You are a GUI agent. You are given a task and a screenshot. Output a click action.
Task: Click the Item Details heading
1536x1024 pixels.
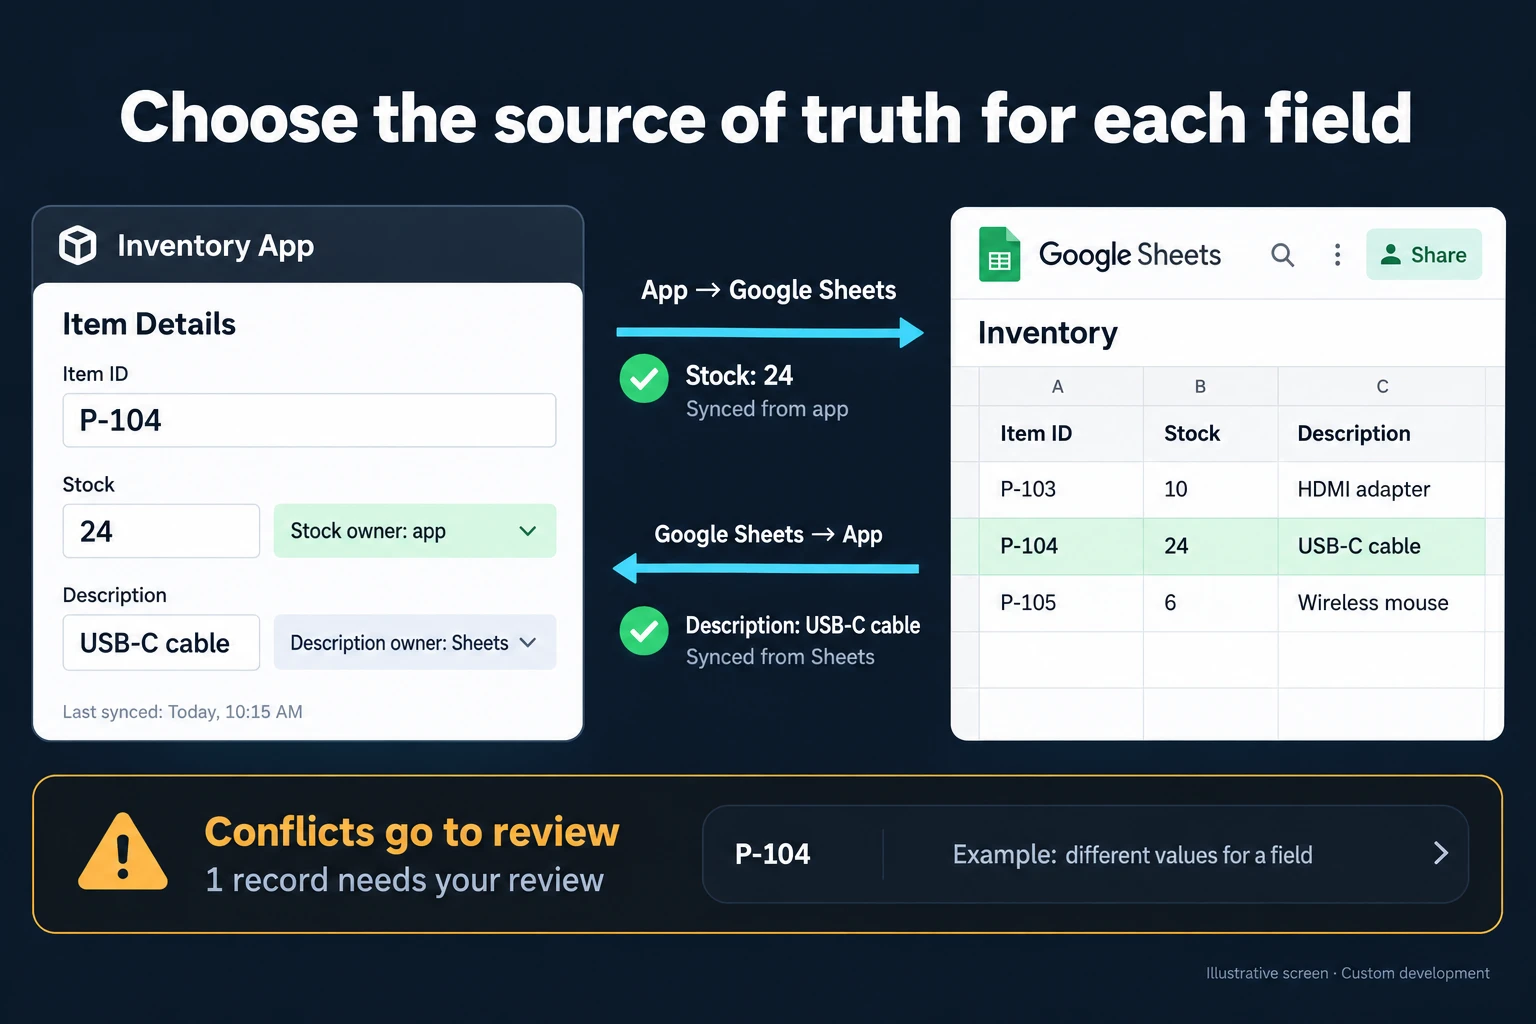tap(149, 324)
